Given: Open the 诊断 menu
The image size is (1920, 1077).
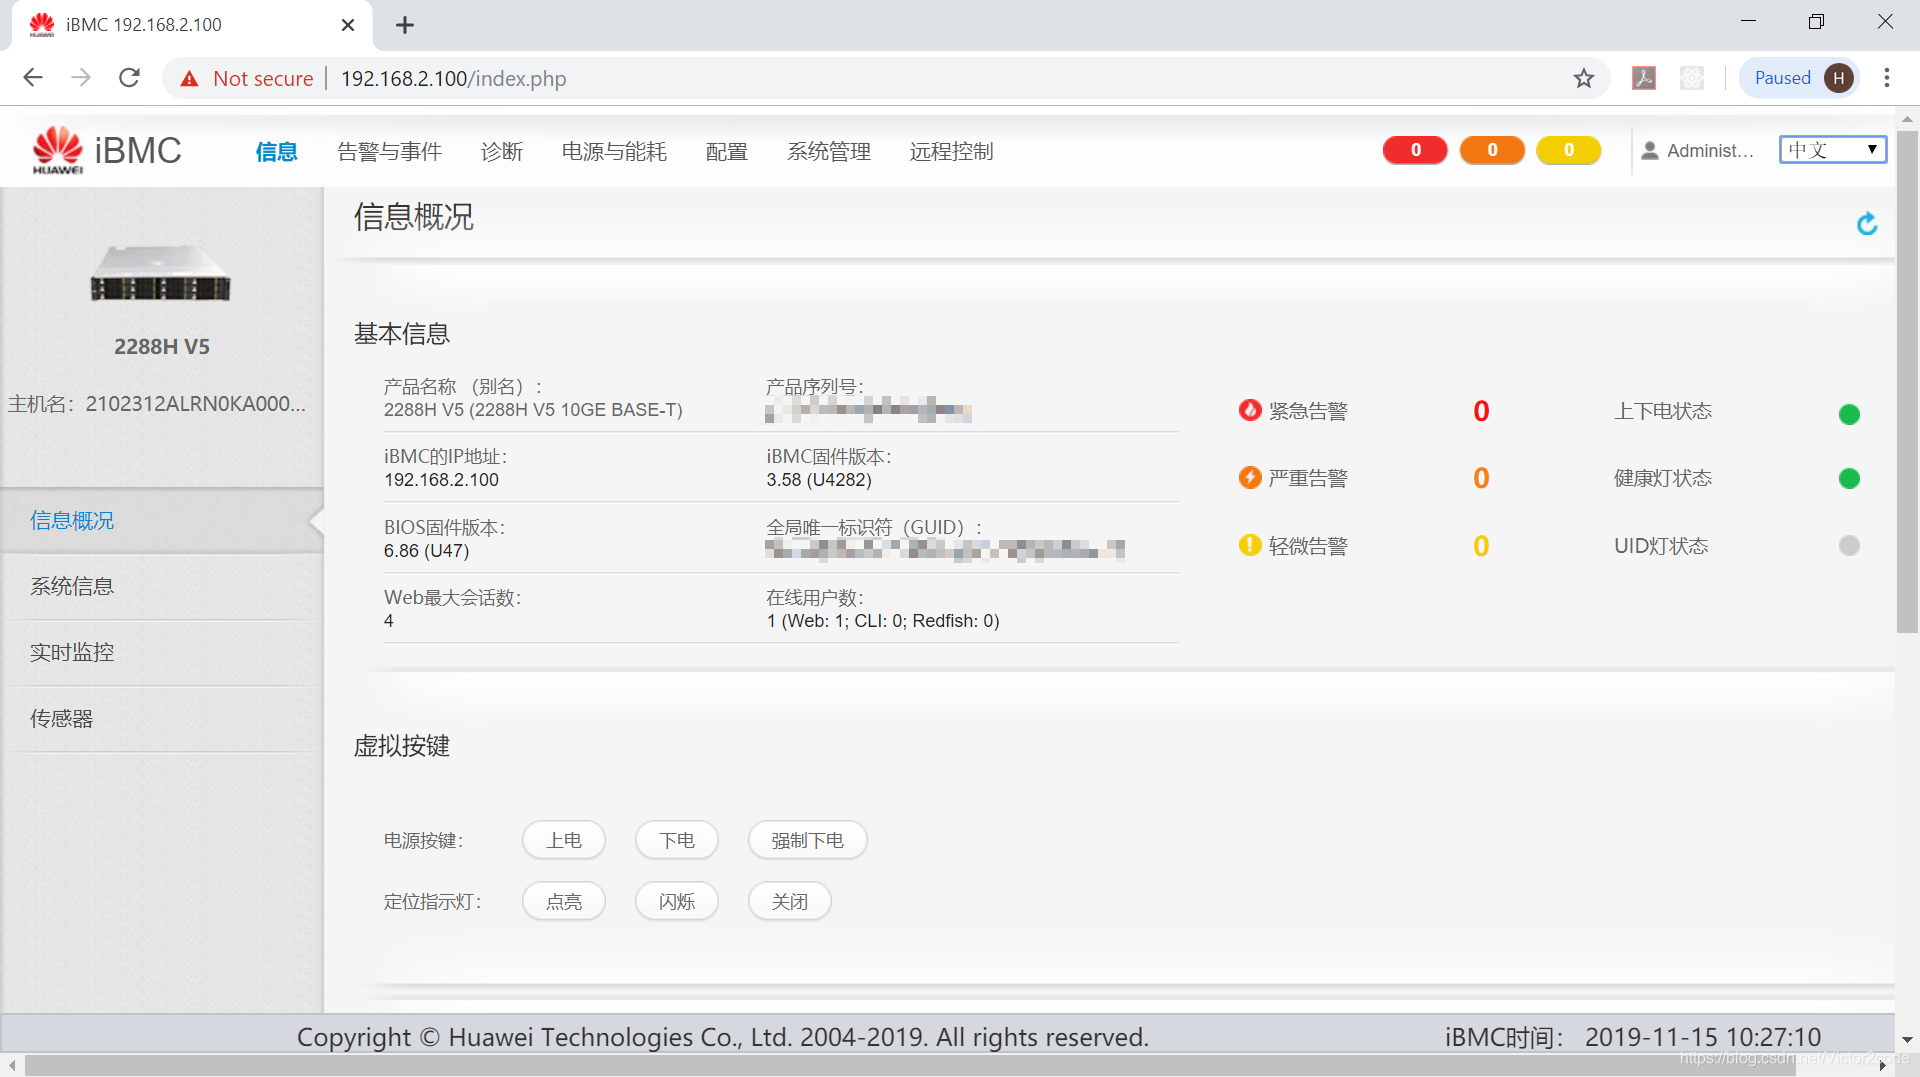Looking at the screenshot, I should [x=502, y=151].
